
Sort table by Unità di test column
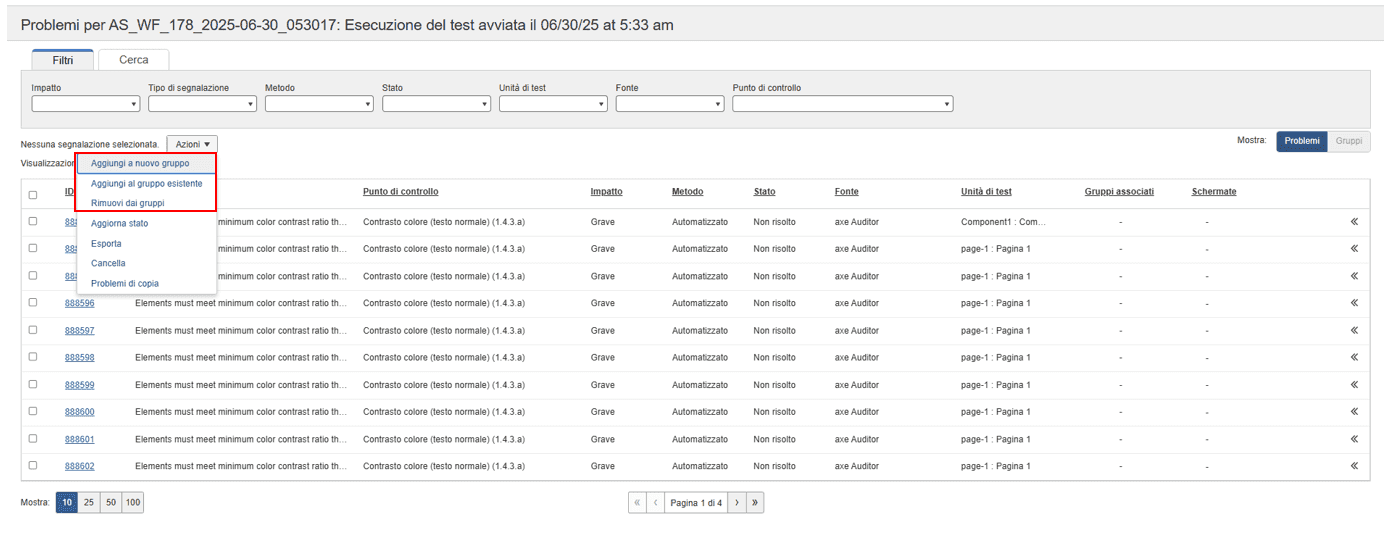pyautogui.click(x=986, y=192)
